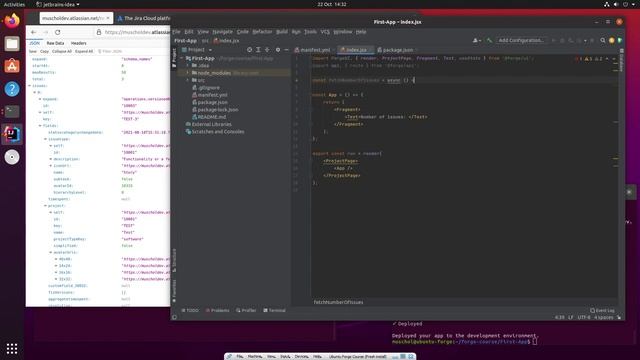Screen dimensions: 640x360
Task: Click Expand All icon in Project panel
Action: (258, 50)
